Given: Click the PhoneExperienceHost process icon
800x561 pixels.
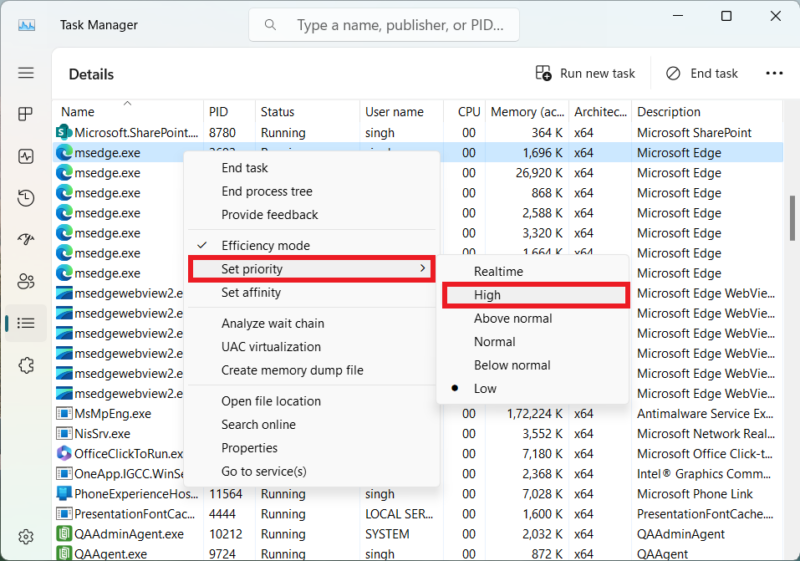Looking at the screenshot, I should [64, 494].
